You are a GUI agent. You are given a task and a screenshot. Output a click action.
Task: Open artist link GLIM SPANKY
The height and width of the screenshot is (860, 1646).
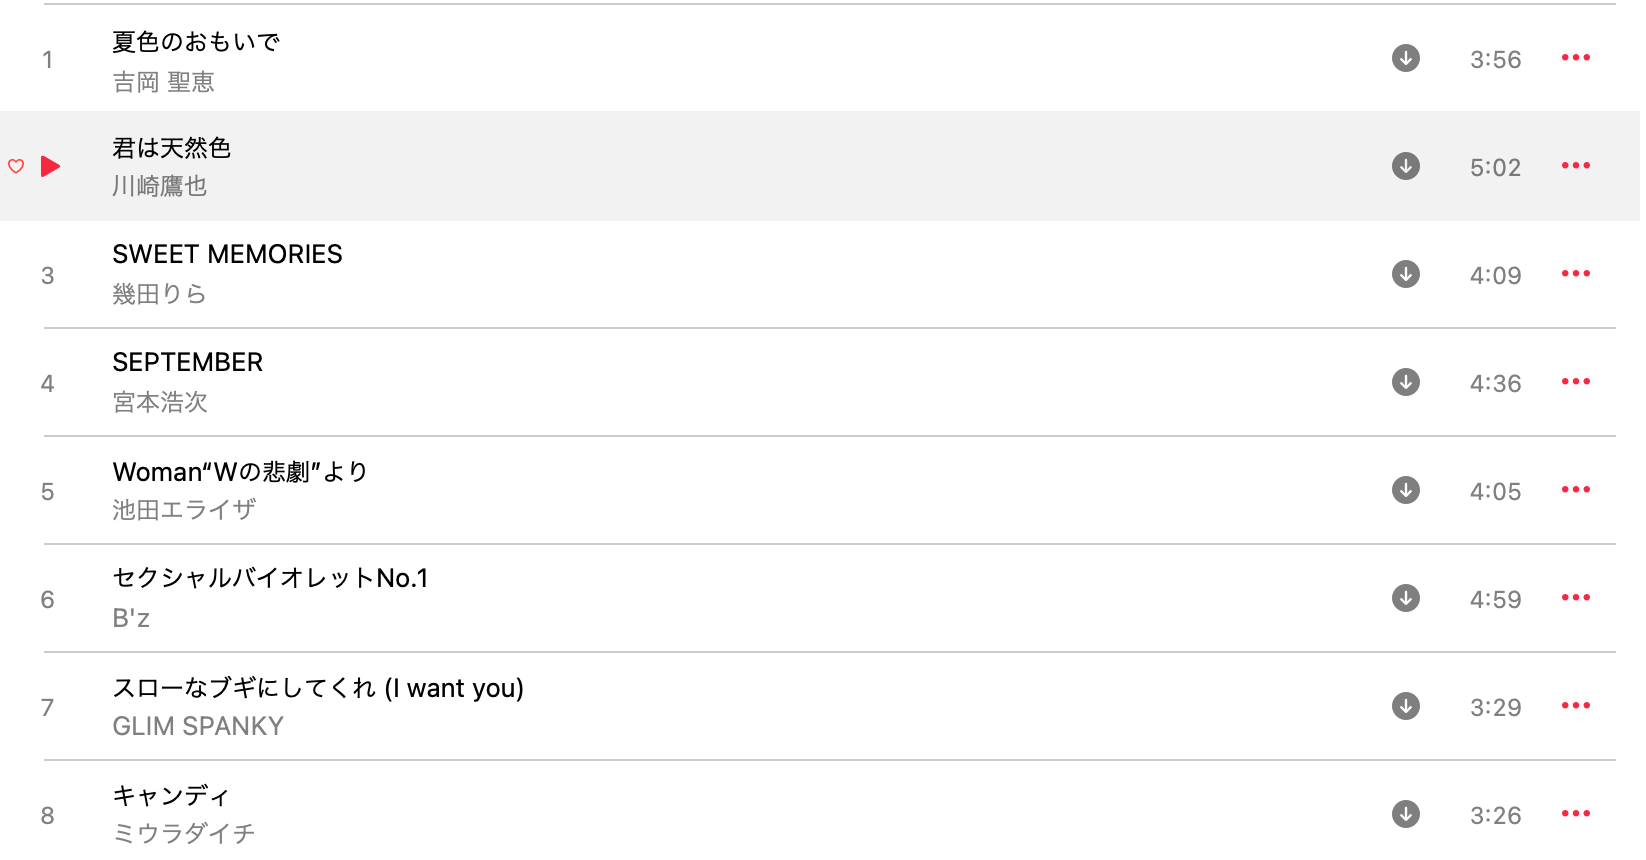tap(198, 726)
